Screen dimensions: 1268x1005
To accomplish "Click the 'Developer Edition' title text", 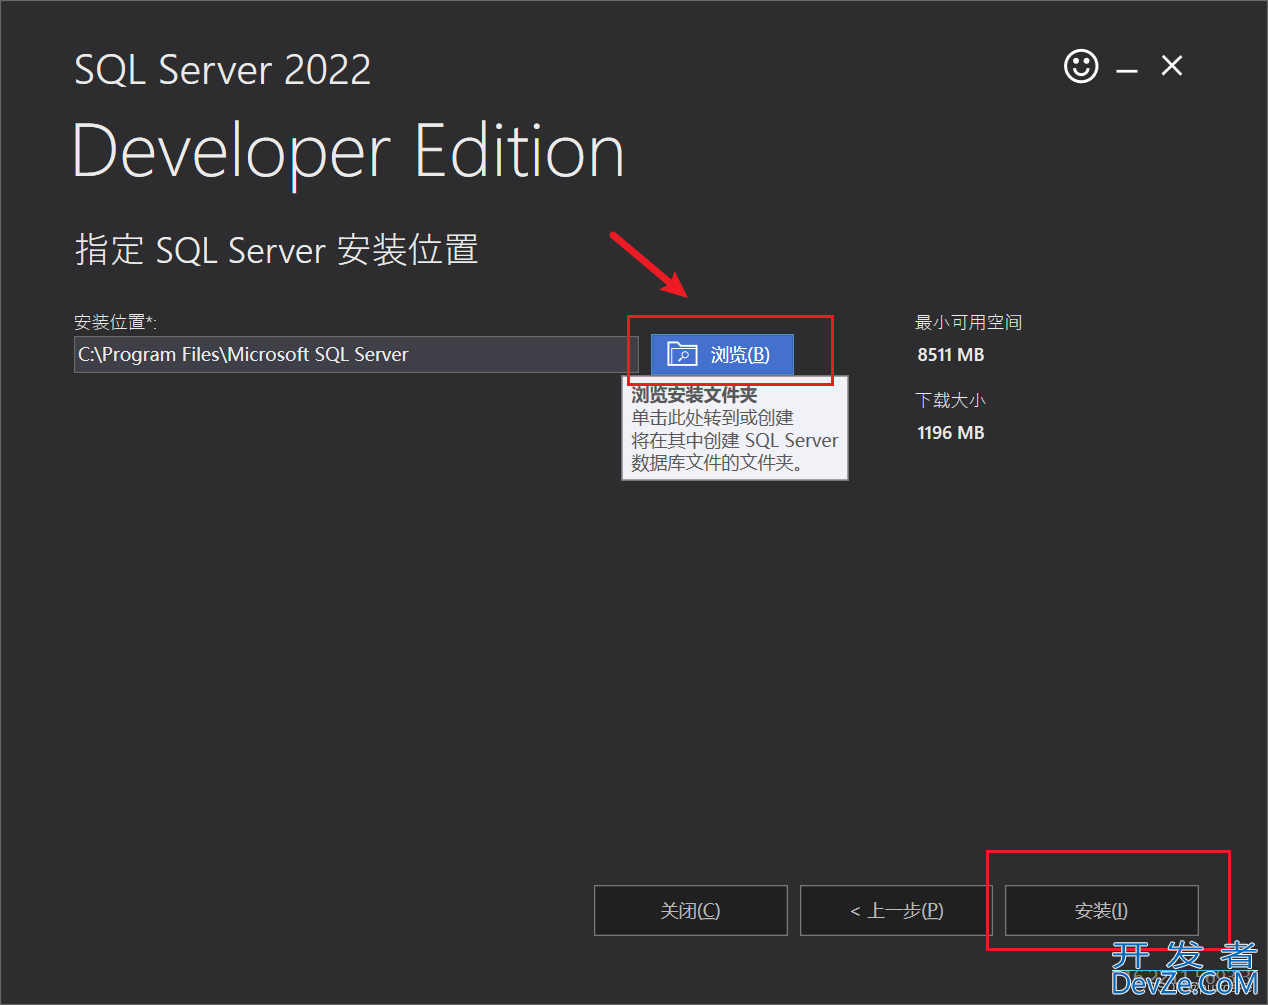I will (348, 152).
